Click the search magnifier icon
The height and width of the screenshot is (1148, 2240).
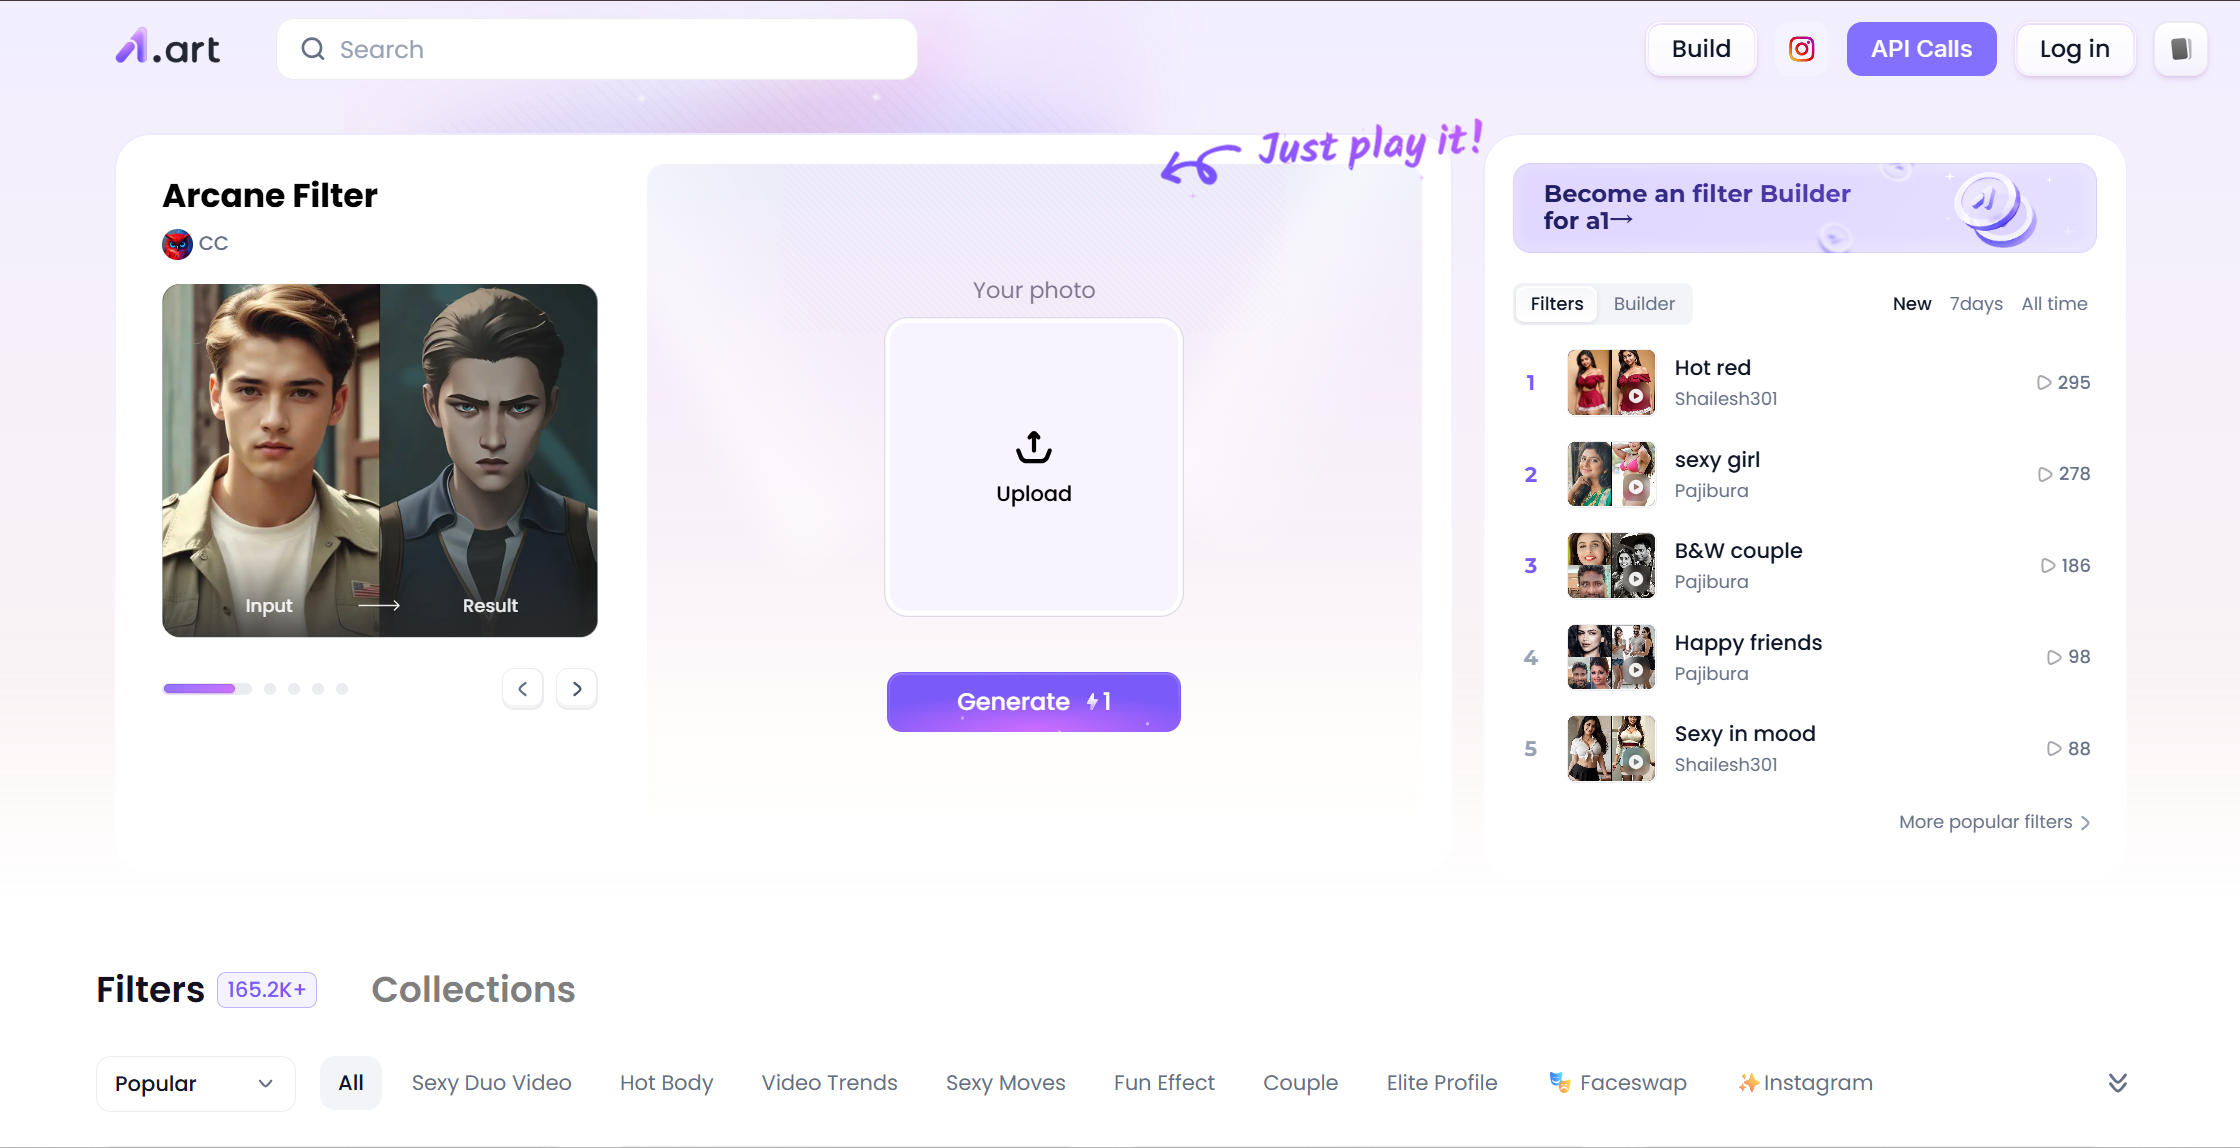tap(313, 49)
